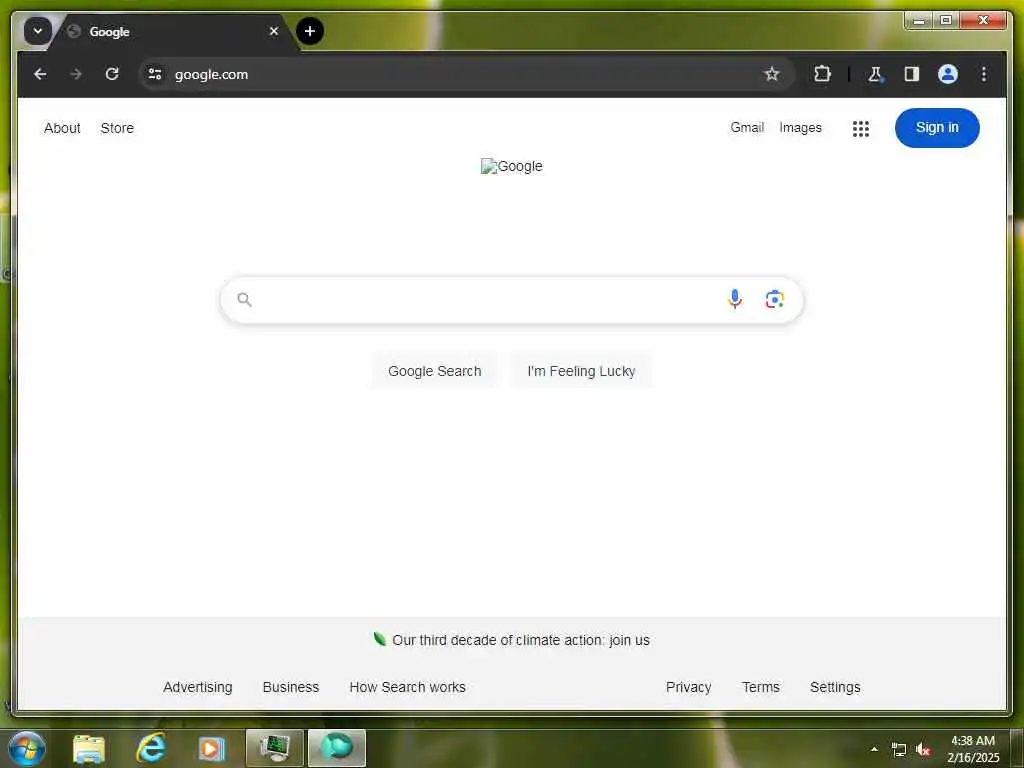Screen dimensions: 1024x768
Task: View site information icon in address bar
Action: click(x=155, y=74)
